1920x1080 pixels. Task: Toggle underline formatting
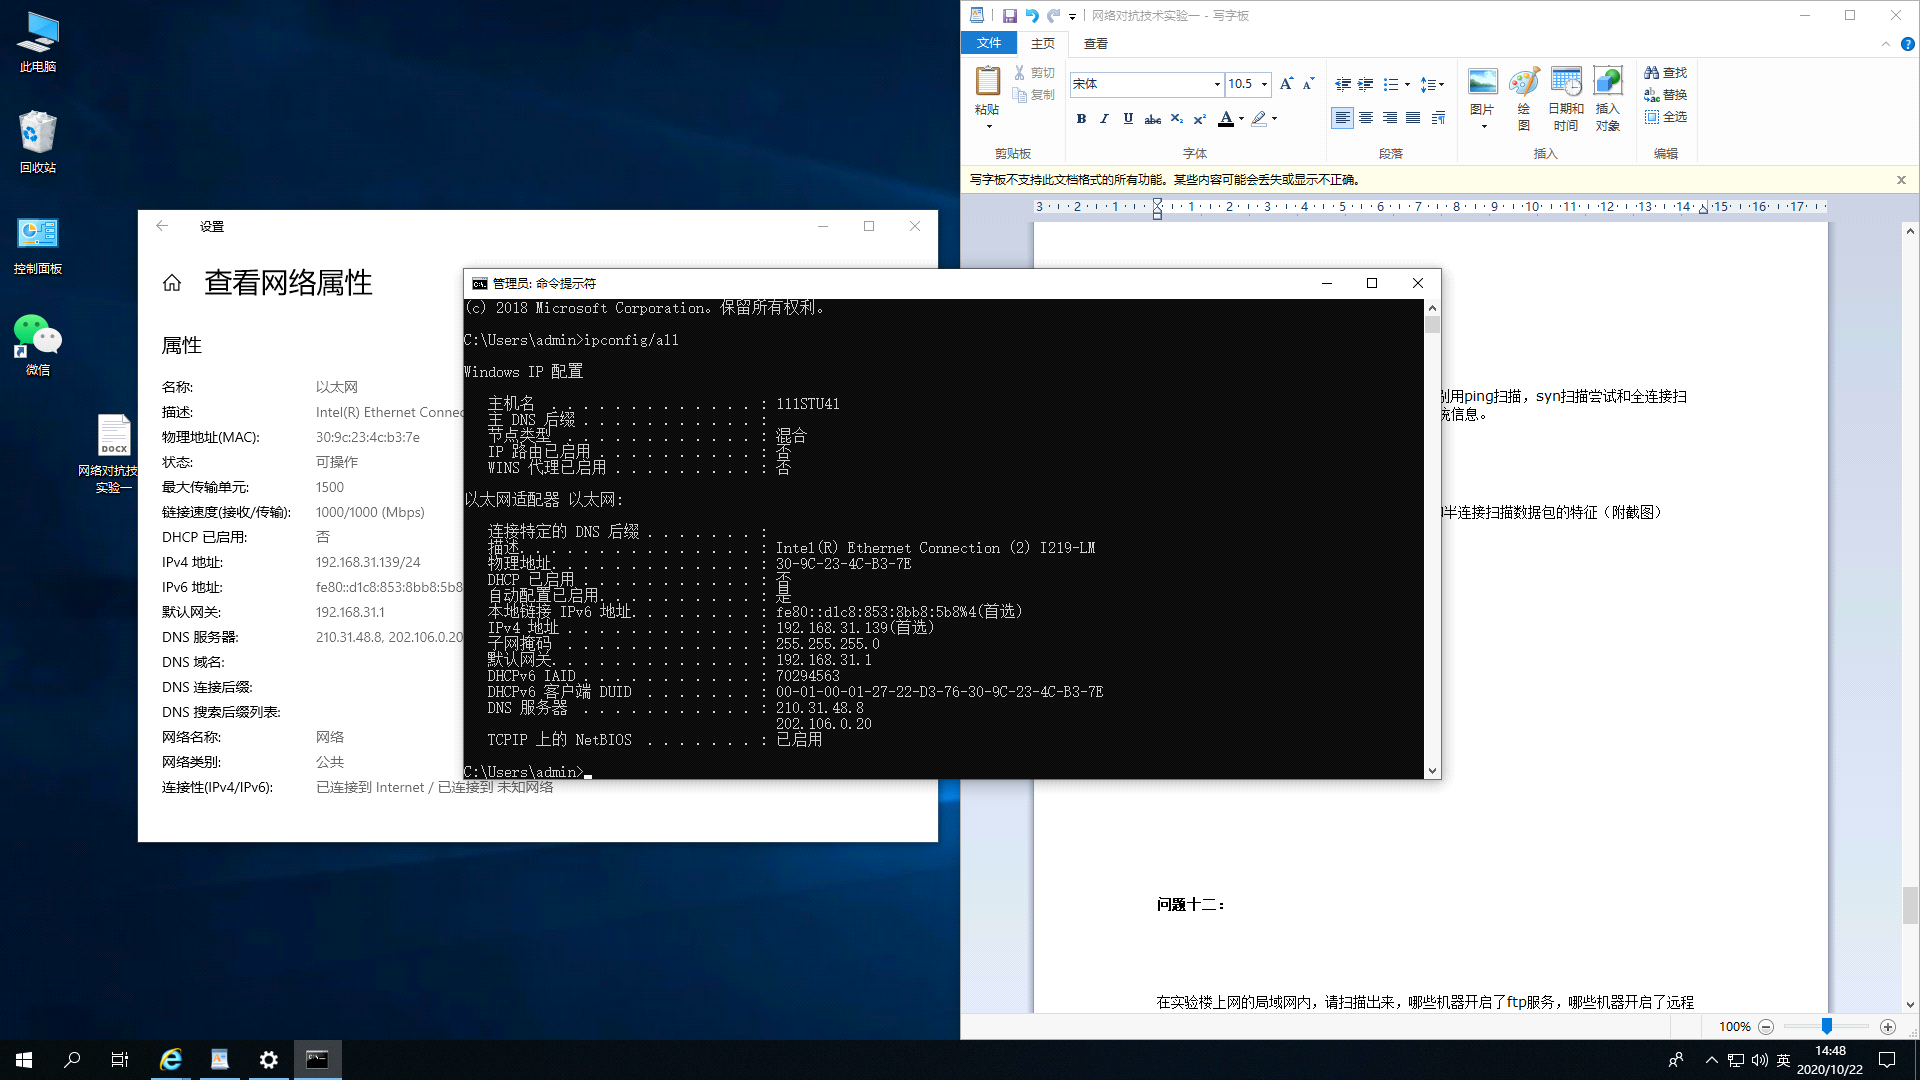point(1128,118)
